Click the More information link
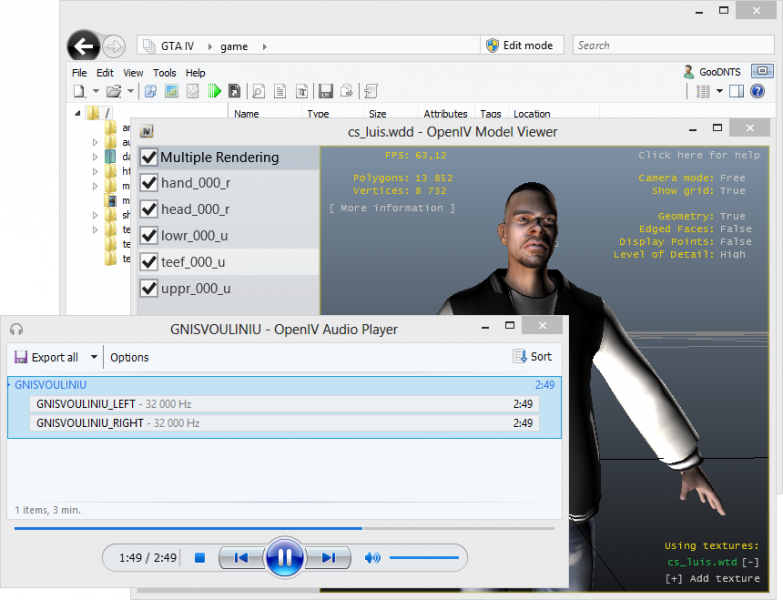Image resolution: width=783 pixels, height=600 pixels. pos(392,208)
